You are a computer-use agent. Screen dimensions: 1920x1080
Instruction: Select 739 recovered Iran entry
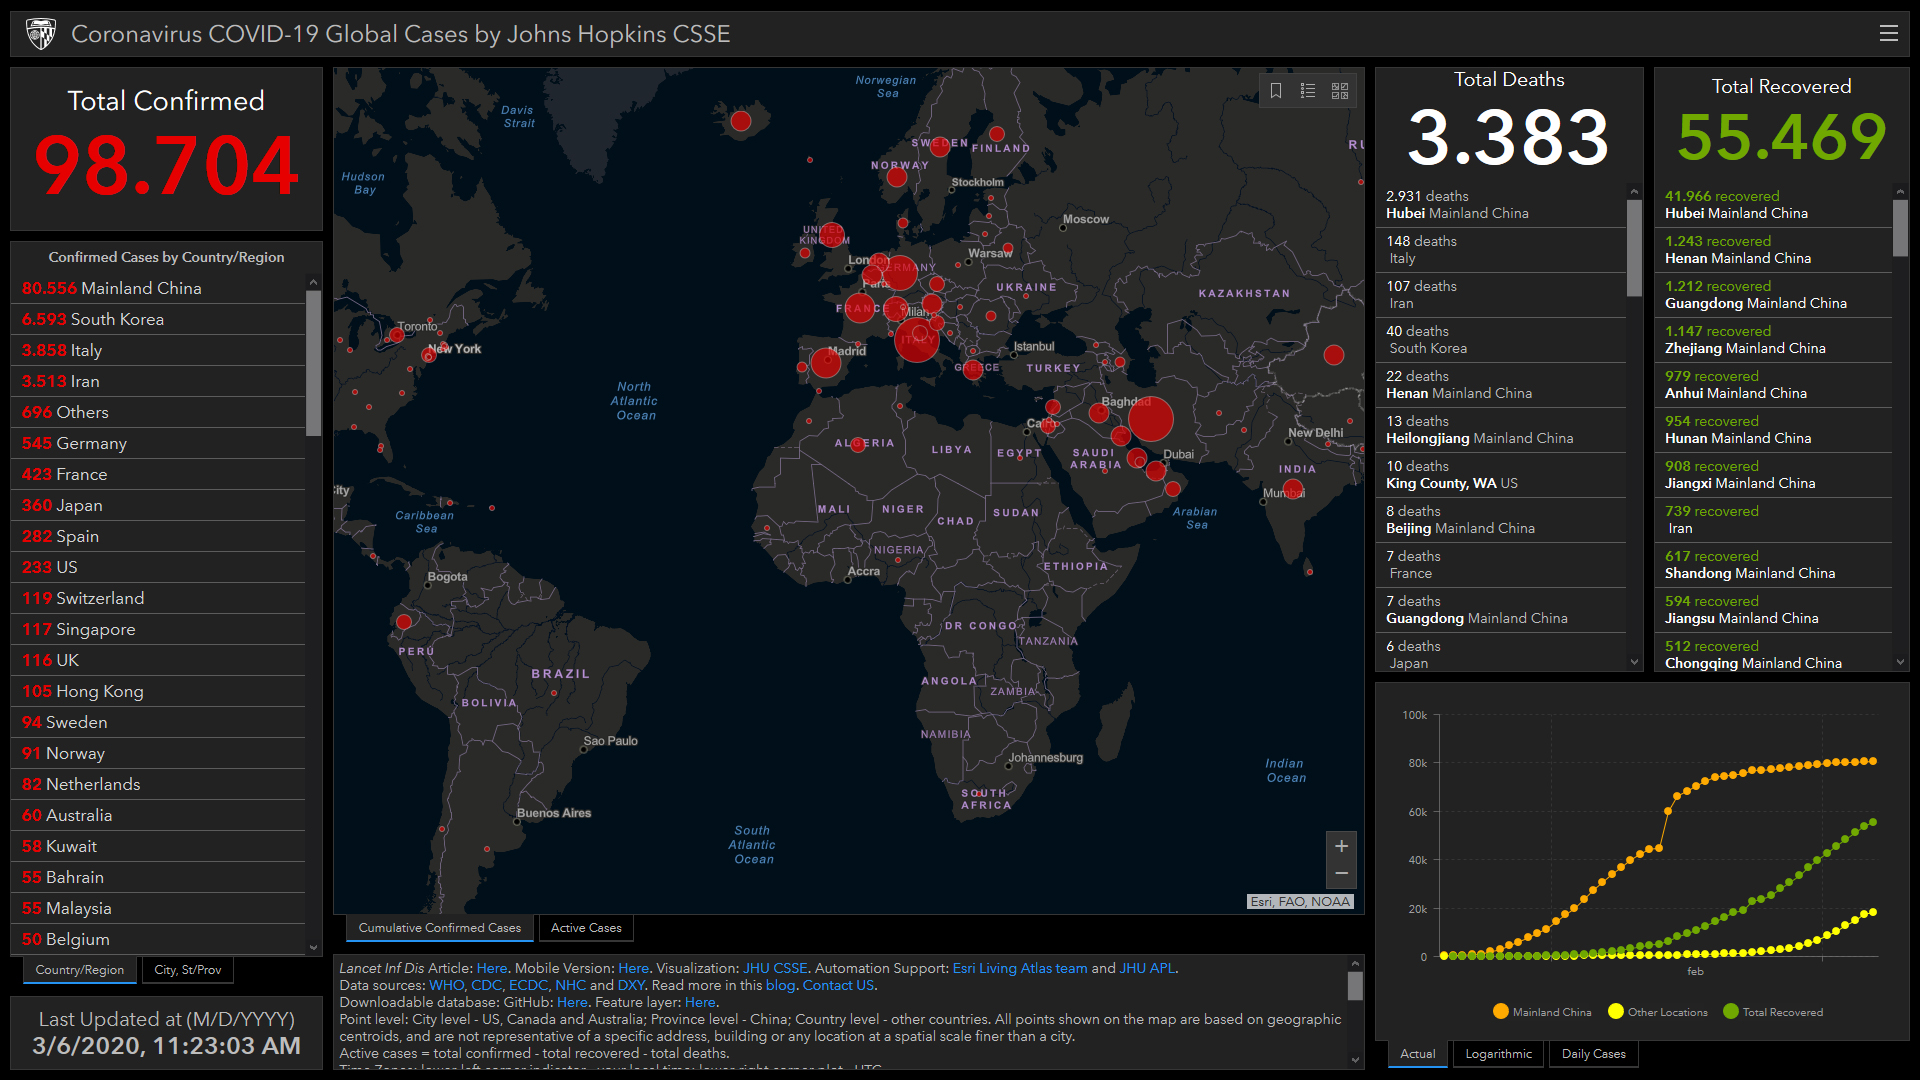click(x=1774, y=520)
